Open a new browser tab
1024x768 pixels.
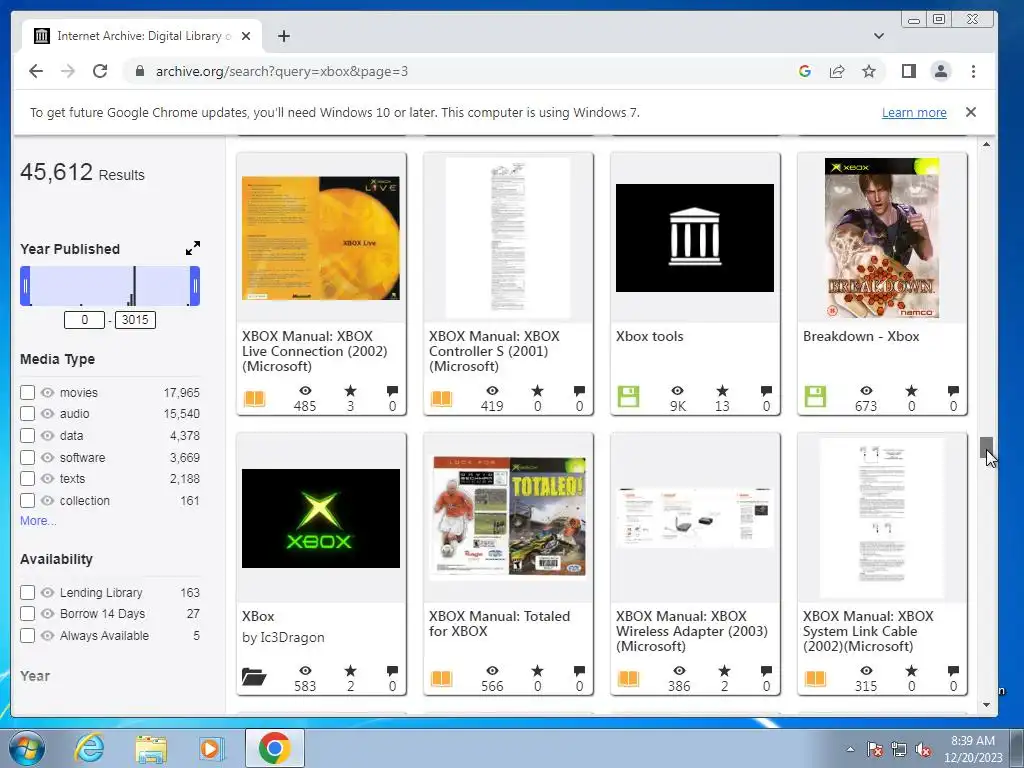[283, 36]
